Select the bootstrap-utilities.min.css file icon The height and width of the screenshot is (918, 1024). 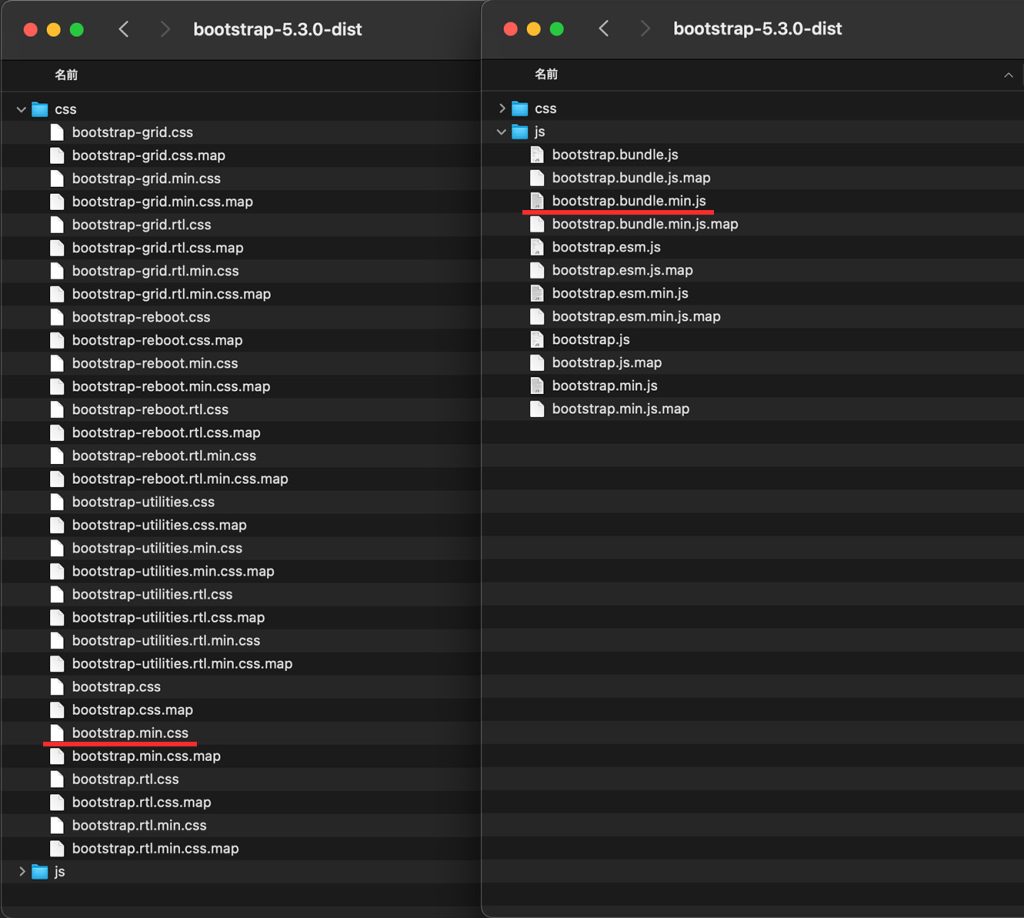pos(57,548)
